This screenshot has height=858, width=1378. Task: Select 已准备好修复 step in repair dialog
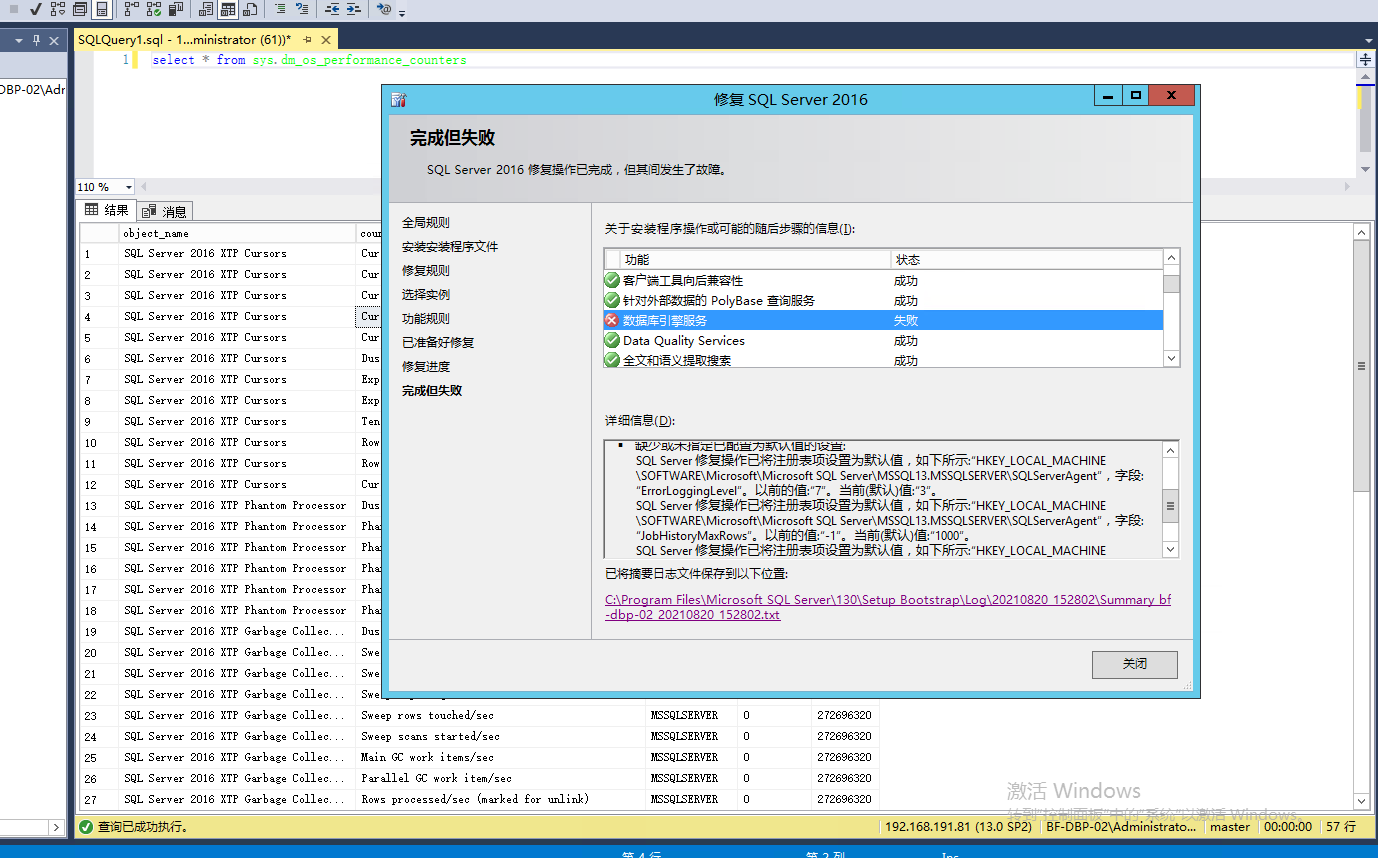(x=438, y=343)
